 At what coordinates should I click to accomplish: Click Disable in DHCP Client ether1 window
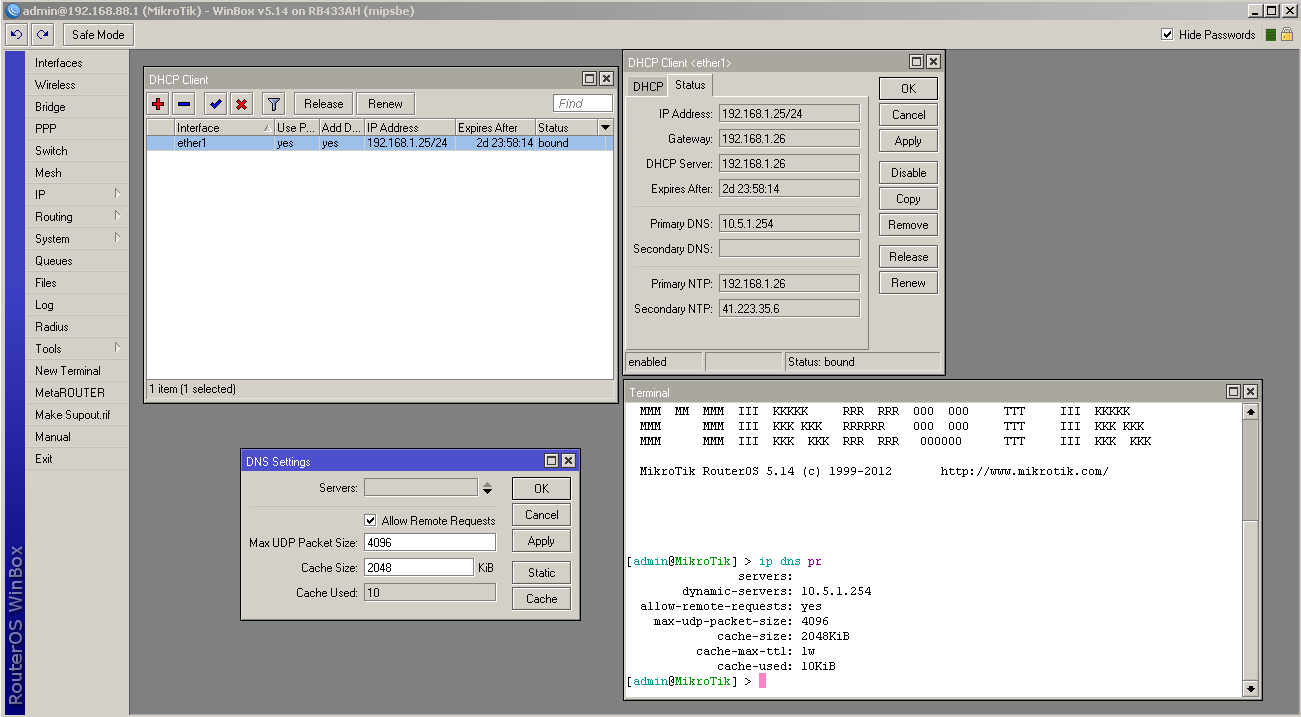tap(908, 173)
